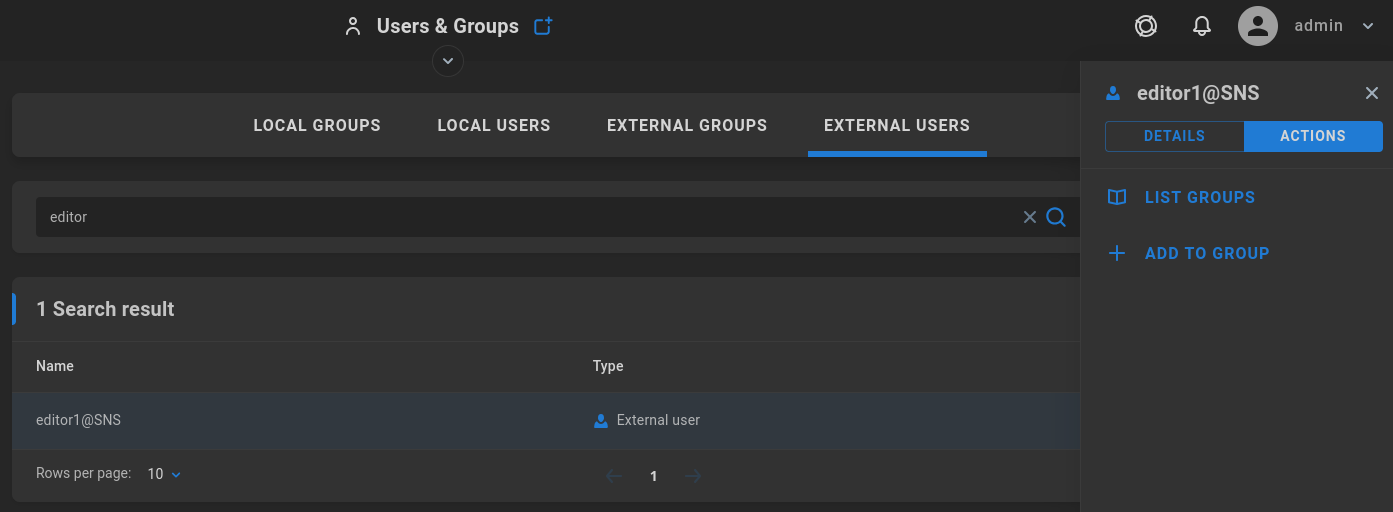
Task: Select the editor1@SNS table row name
Action: (x=78, y=420)
